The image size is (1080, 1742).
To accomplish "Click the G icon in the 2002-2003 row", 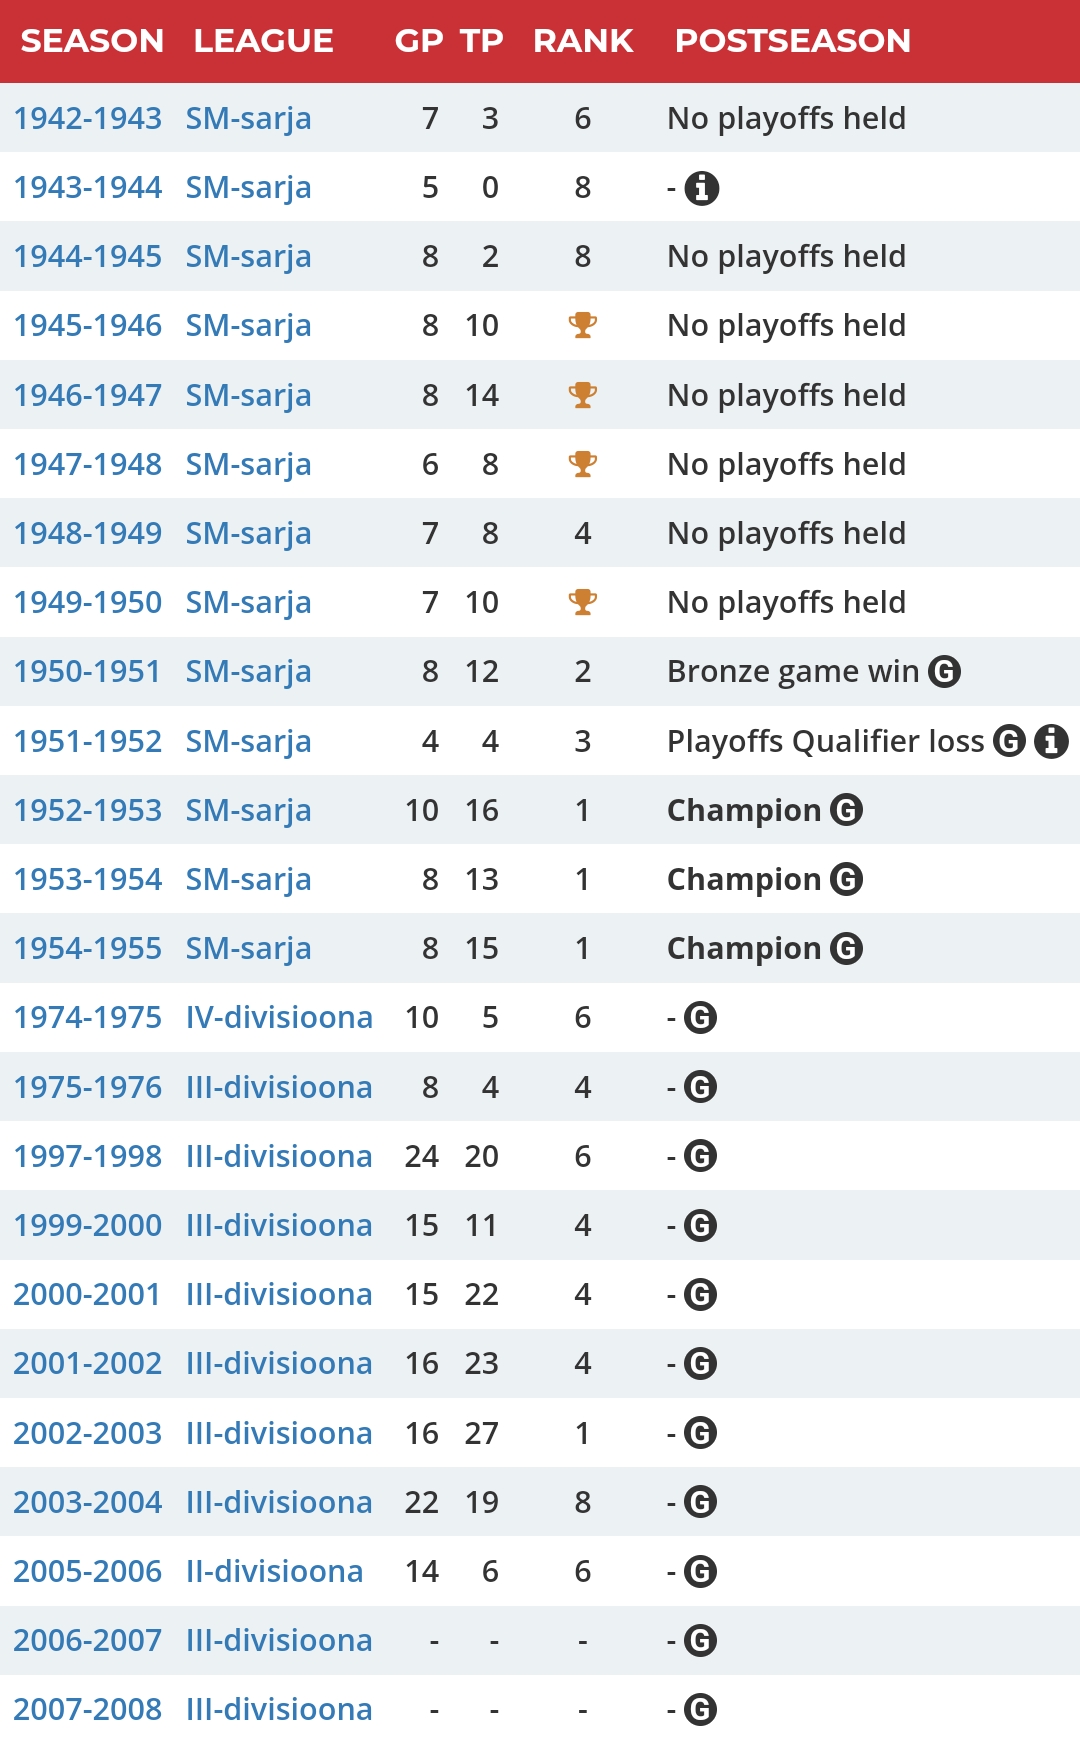I will tap(700, 1433).
